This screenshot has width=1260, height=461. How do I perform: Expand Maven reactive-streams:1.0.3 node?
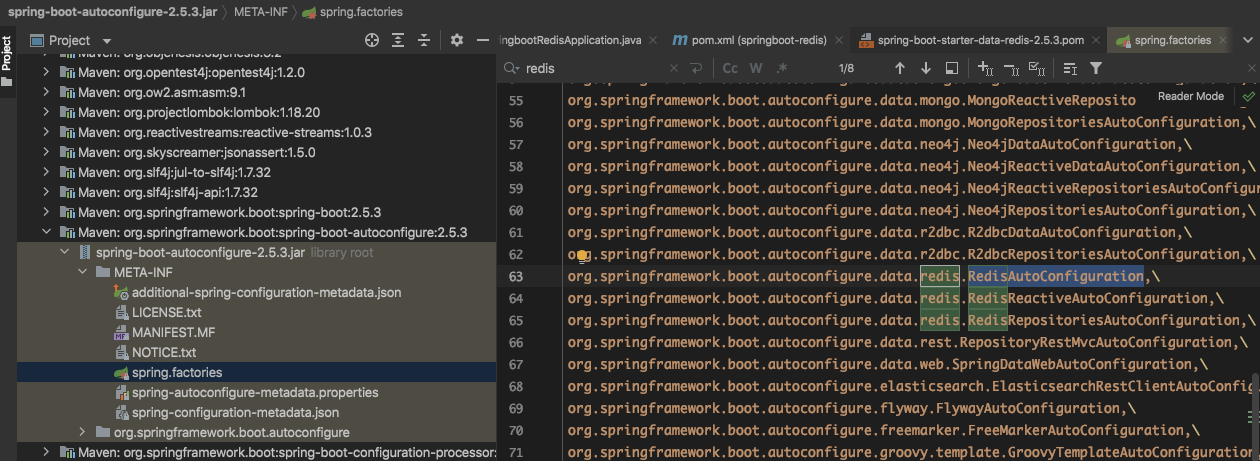46,132
